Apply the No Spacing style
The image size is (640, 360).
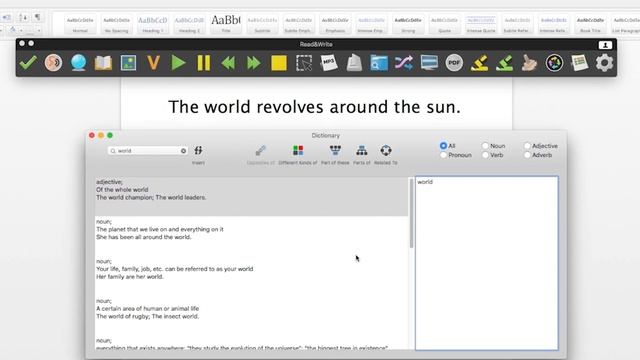tap(116, 24)
